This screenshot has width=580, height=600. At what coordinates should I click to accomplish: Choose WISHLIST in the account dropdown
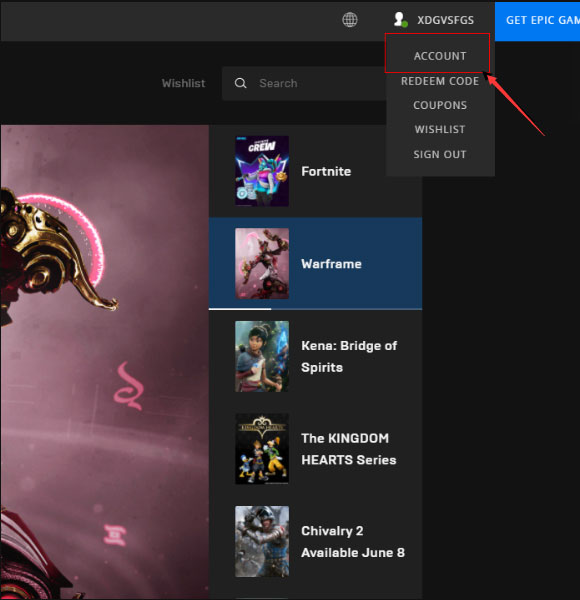coord(440,129)
